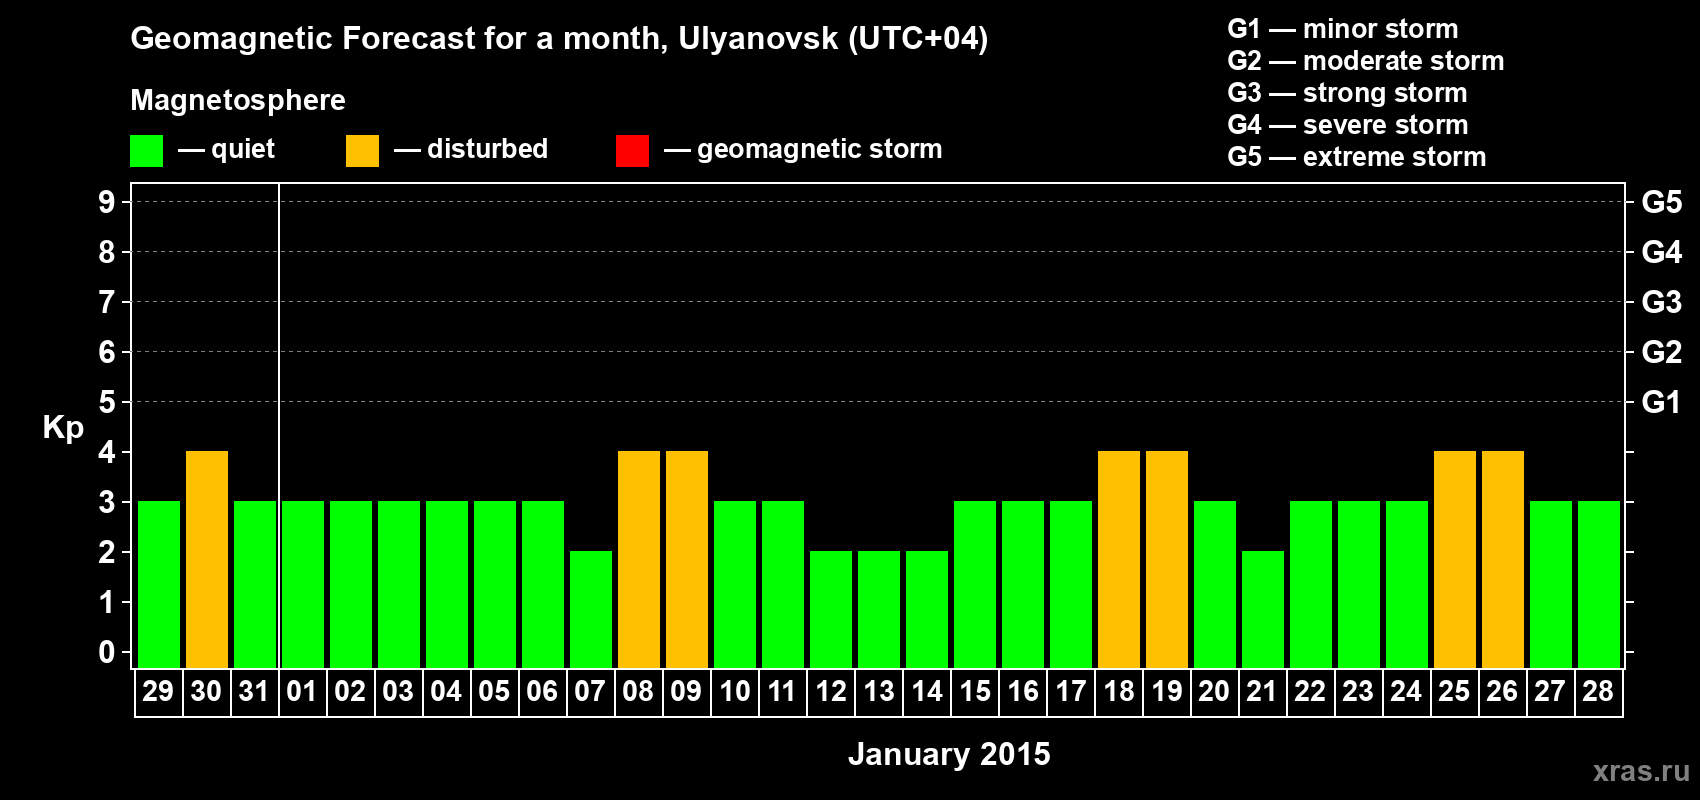Click the red geomagnetic storm legend swatch
1700x800 pixels.
(x=632, y=151)
